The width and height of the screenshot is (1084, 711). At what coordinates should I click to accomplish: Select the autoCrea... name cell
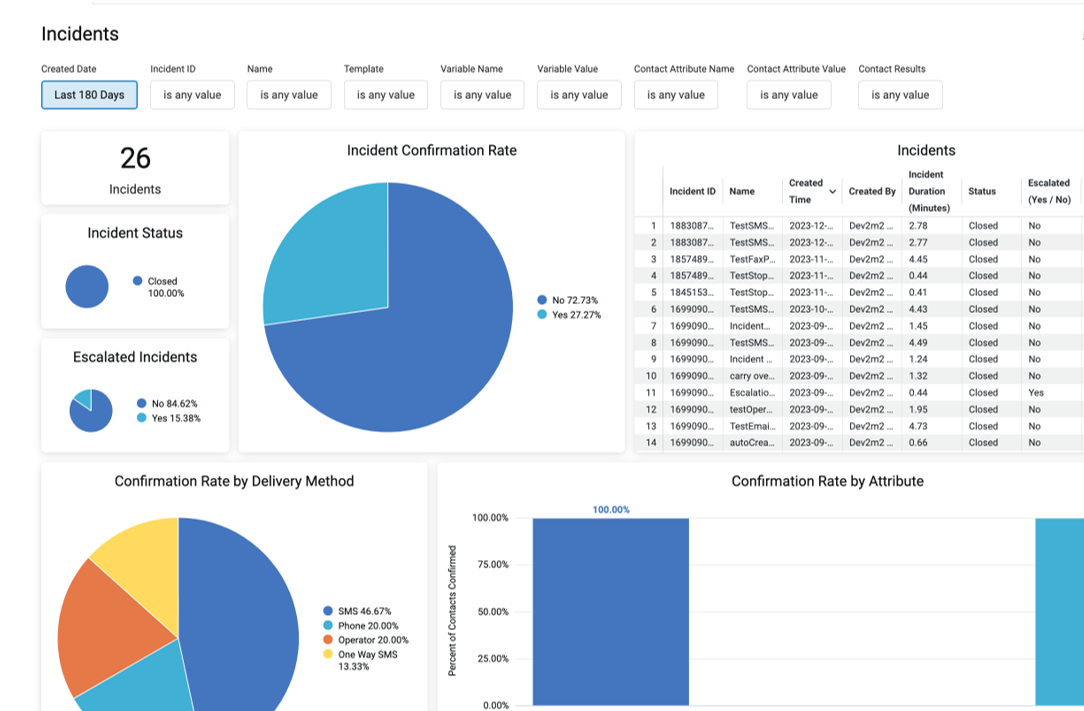(752, 443)
